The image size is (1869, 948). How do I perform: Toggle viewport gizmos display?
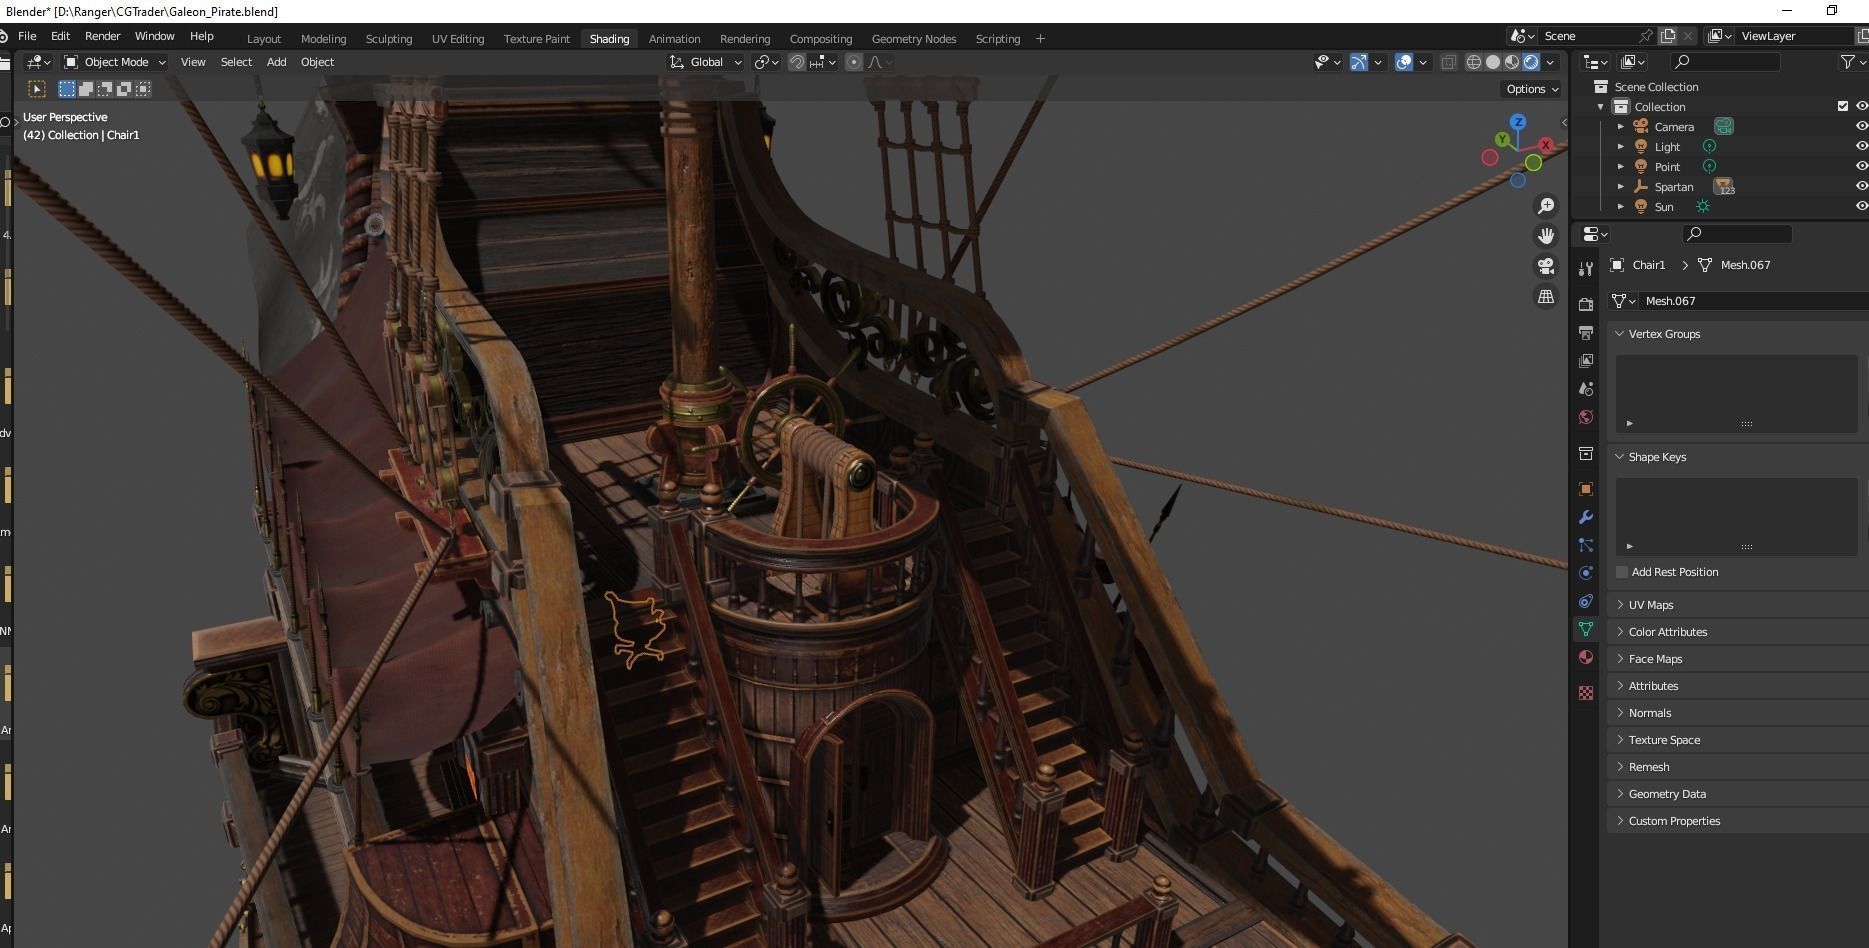1359,62
